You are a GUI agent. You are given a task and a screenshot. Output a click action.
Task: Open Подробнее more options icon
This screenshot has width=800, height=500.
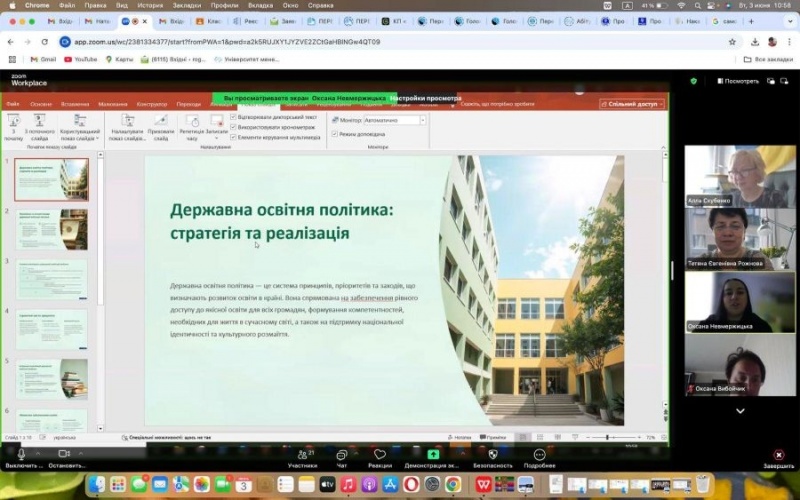point(539,455)
